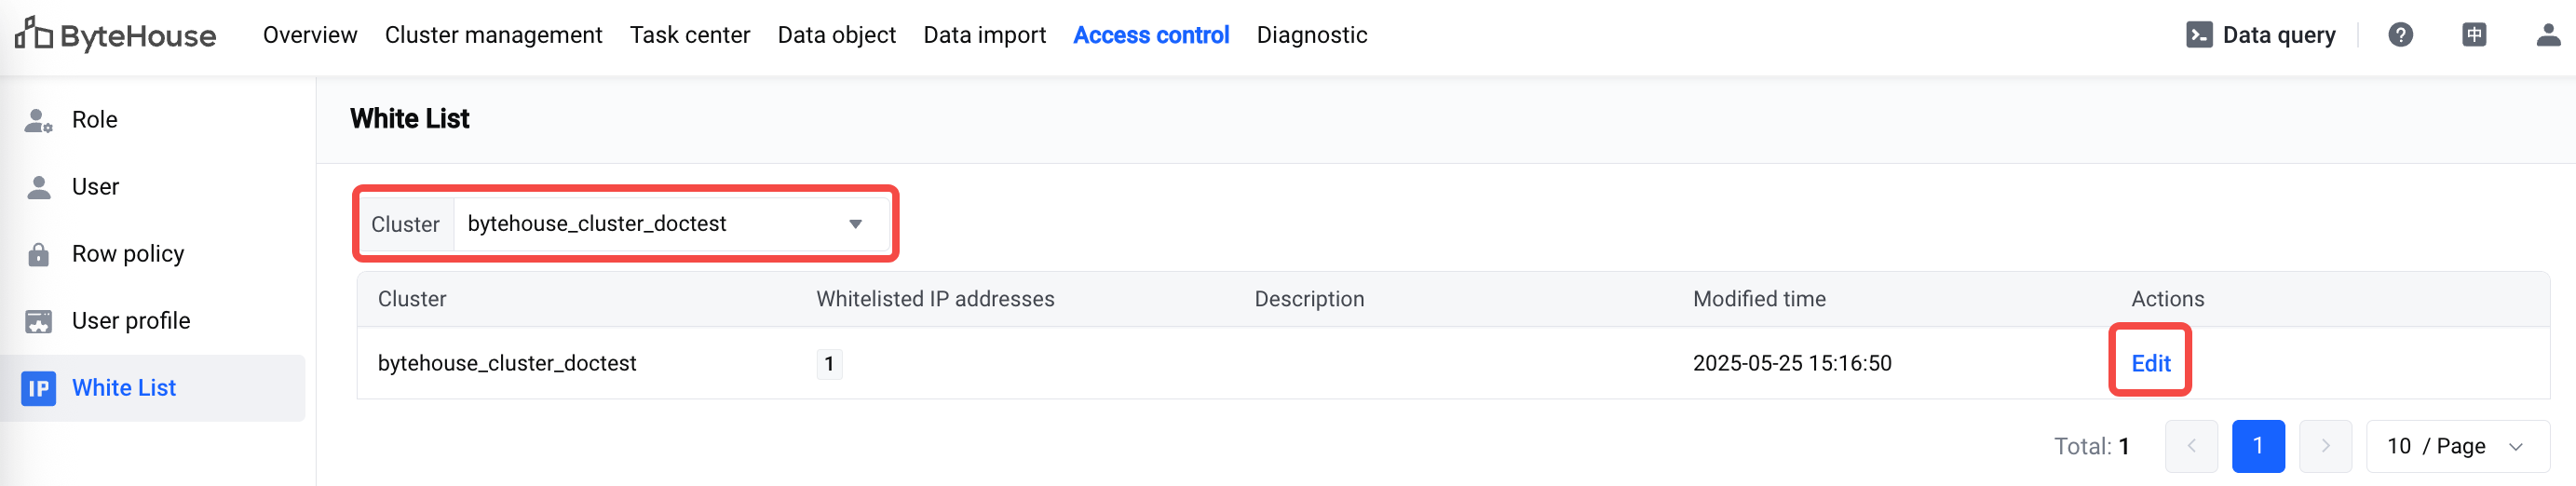This screenshot has width=2576, height=486.
Task: Edit the bytehouse_cluster_doctest whitelist row
Action: click(2150, 363)
